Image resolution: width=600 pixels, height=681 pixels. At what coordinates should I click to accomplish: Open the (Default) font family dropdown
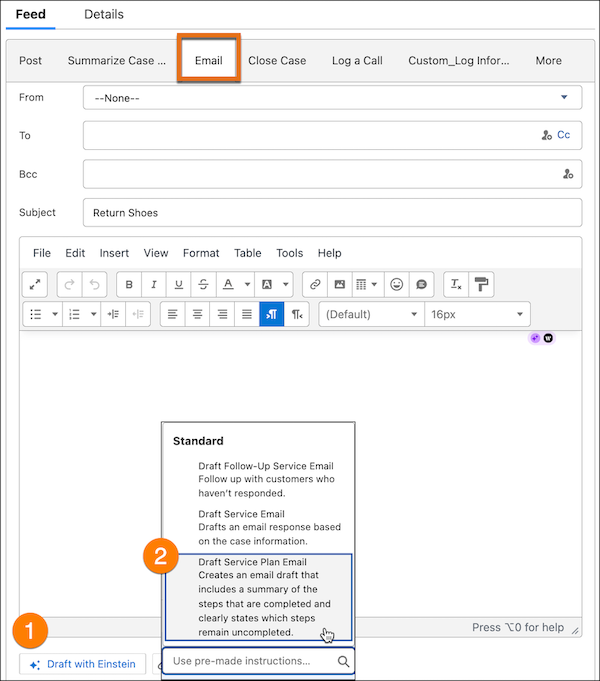371,314
